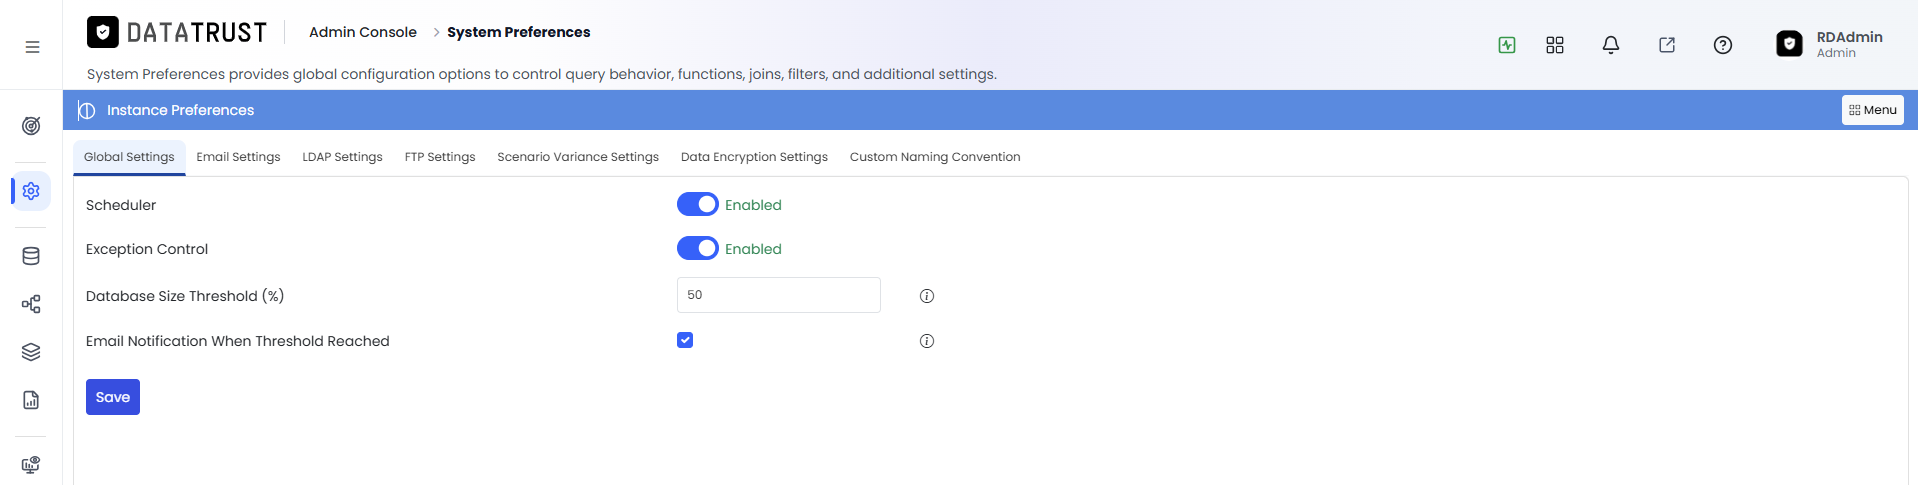Open the Menu button
This screenshot has width=1918, height=485.
click(1872, 110)
